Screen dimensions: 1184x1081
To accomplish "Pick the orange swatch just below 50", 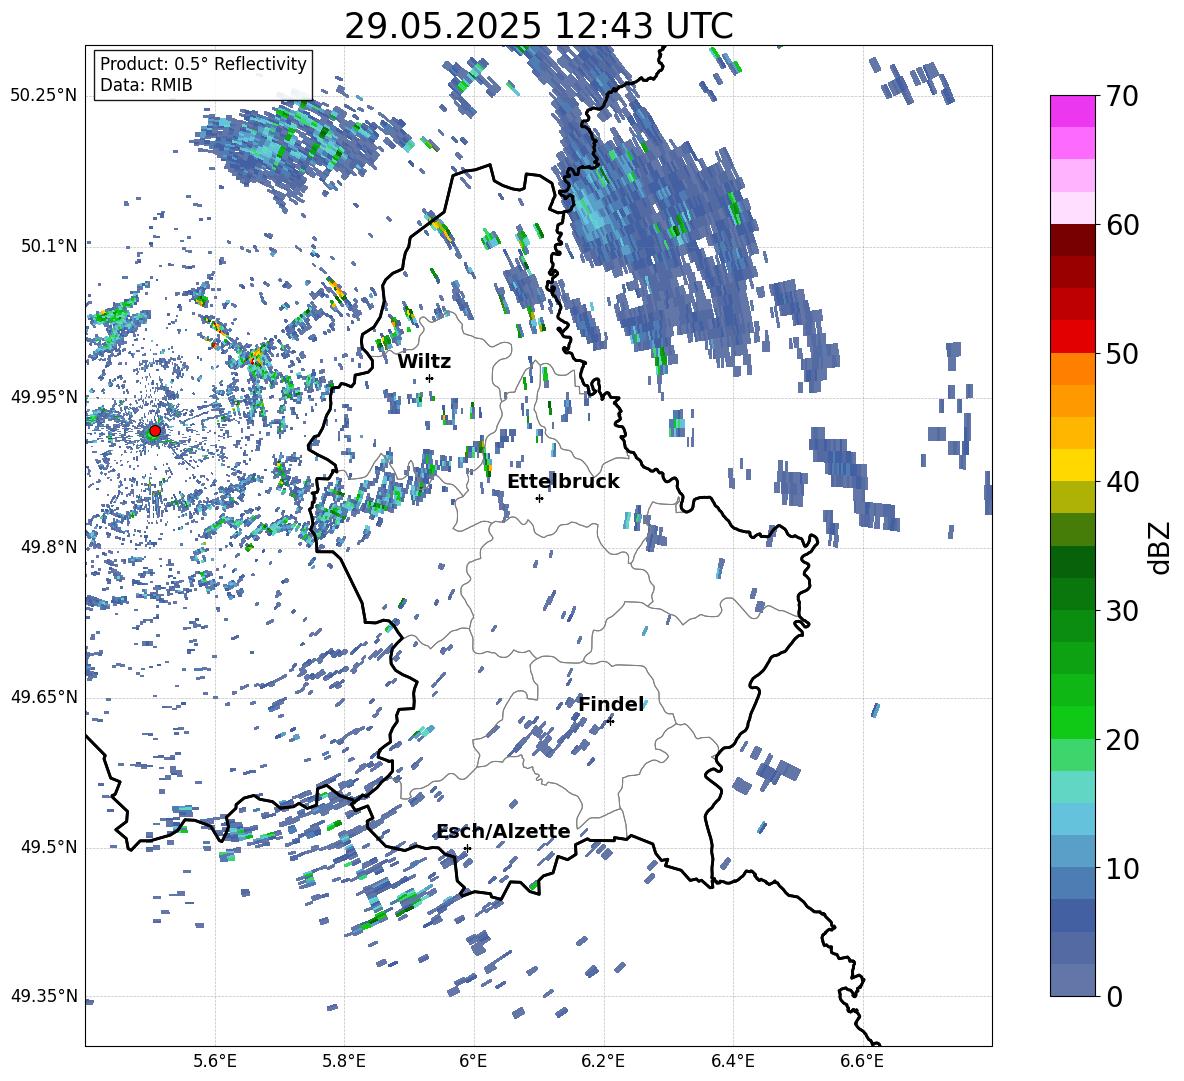I will coord(1072,368).
